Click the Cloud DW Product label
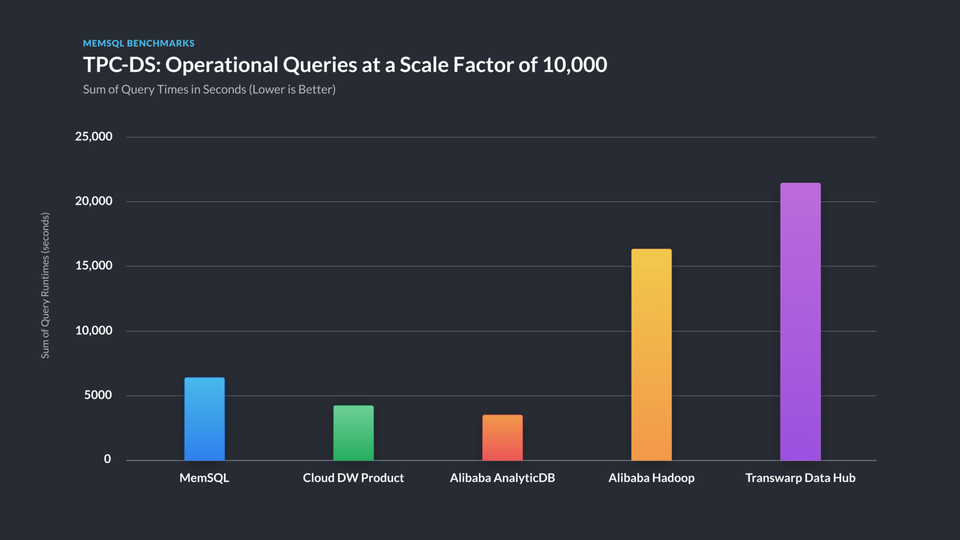Image resolution: width=960 pixels, height=540 pixels. [x=353, y=478]
